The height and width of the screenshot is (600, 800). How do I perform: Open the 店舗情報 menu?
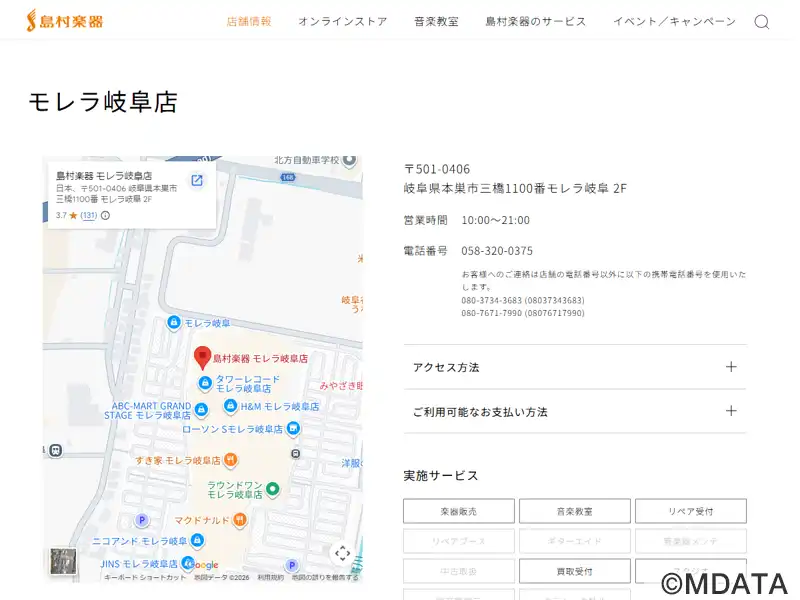[249, 21]
